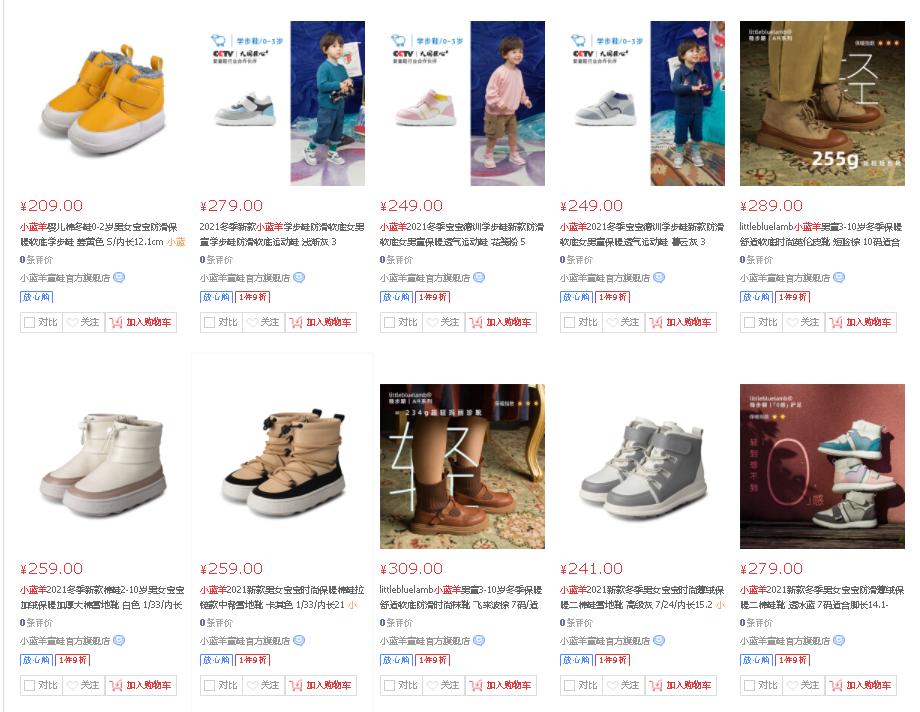This screenshot has width=920, height=712.
Task: Click 关注 to follow the top-row ¥249.00 grey sneaker
Action: click(623, 322)
